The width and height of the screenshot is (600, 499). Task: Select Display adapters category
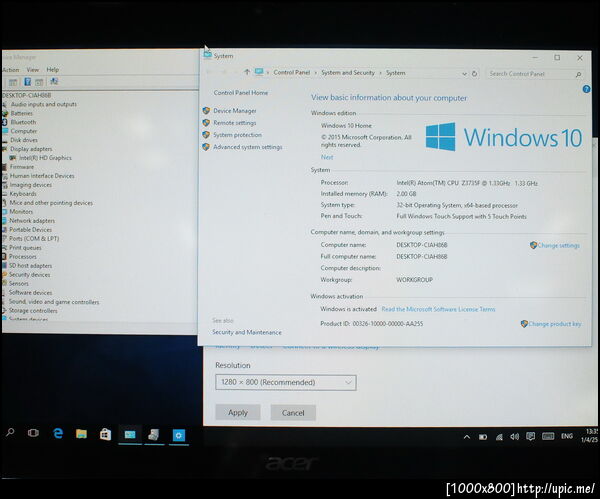31,149
